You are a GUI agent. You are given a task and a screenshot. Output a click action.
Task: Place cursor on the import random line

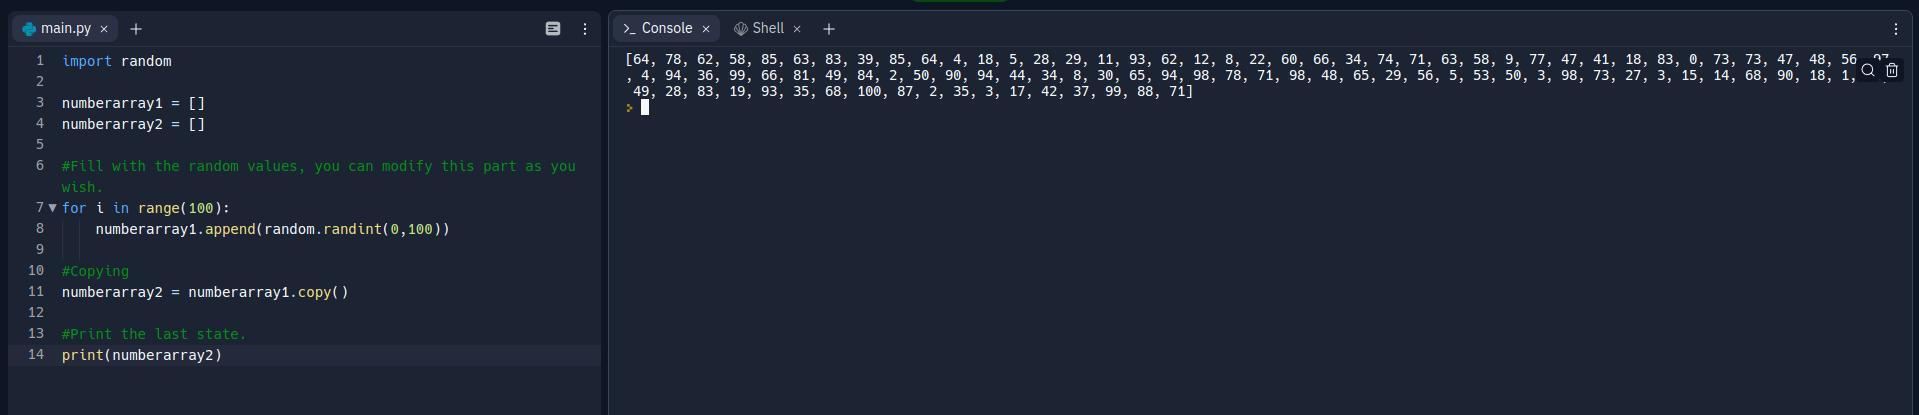[117, 61]
